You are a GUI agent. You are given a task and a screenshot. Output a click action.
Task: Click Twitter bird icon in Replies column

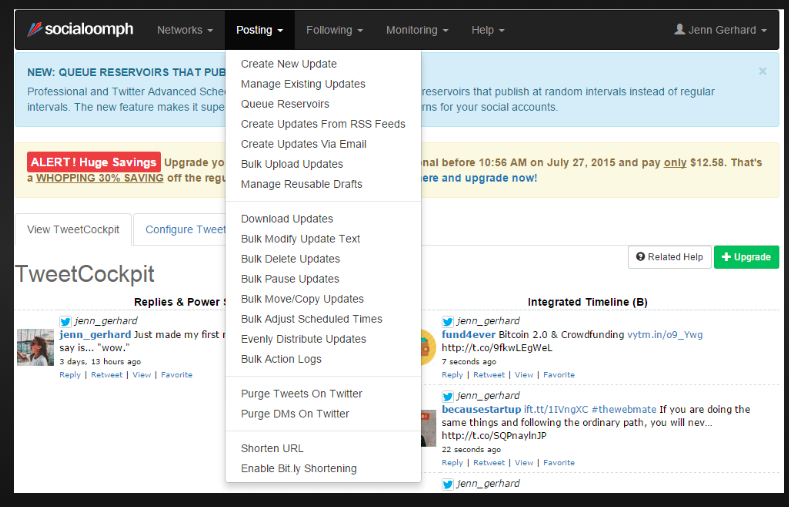coord(65,321)
